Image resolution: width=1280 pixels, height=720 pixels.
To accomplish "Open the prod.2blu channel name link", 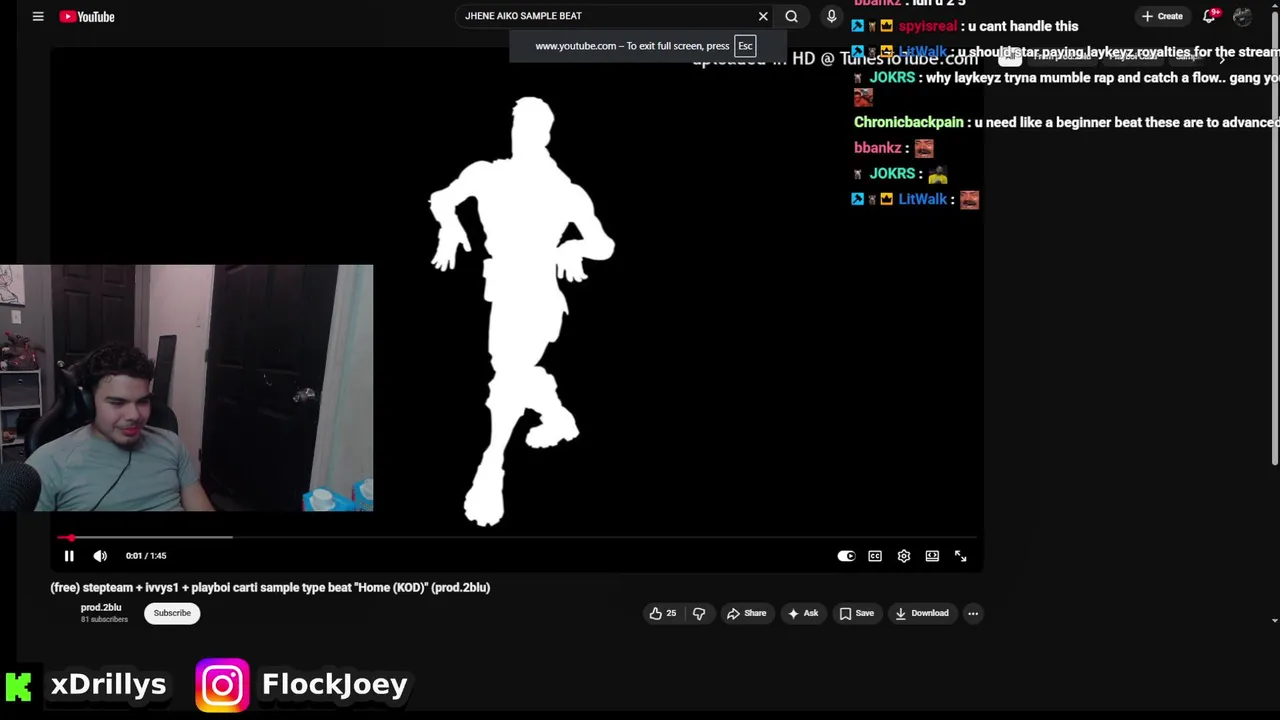I will (101, 608).
